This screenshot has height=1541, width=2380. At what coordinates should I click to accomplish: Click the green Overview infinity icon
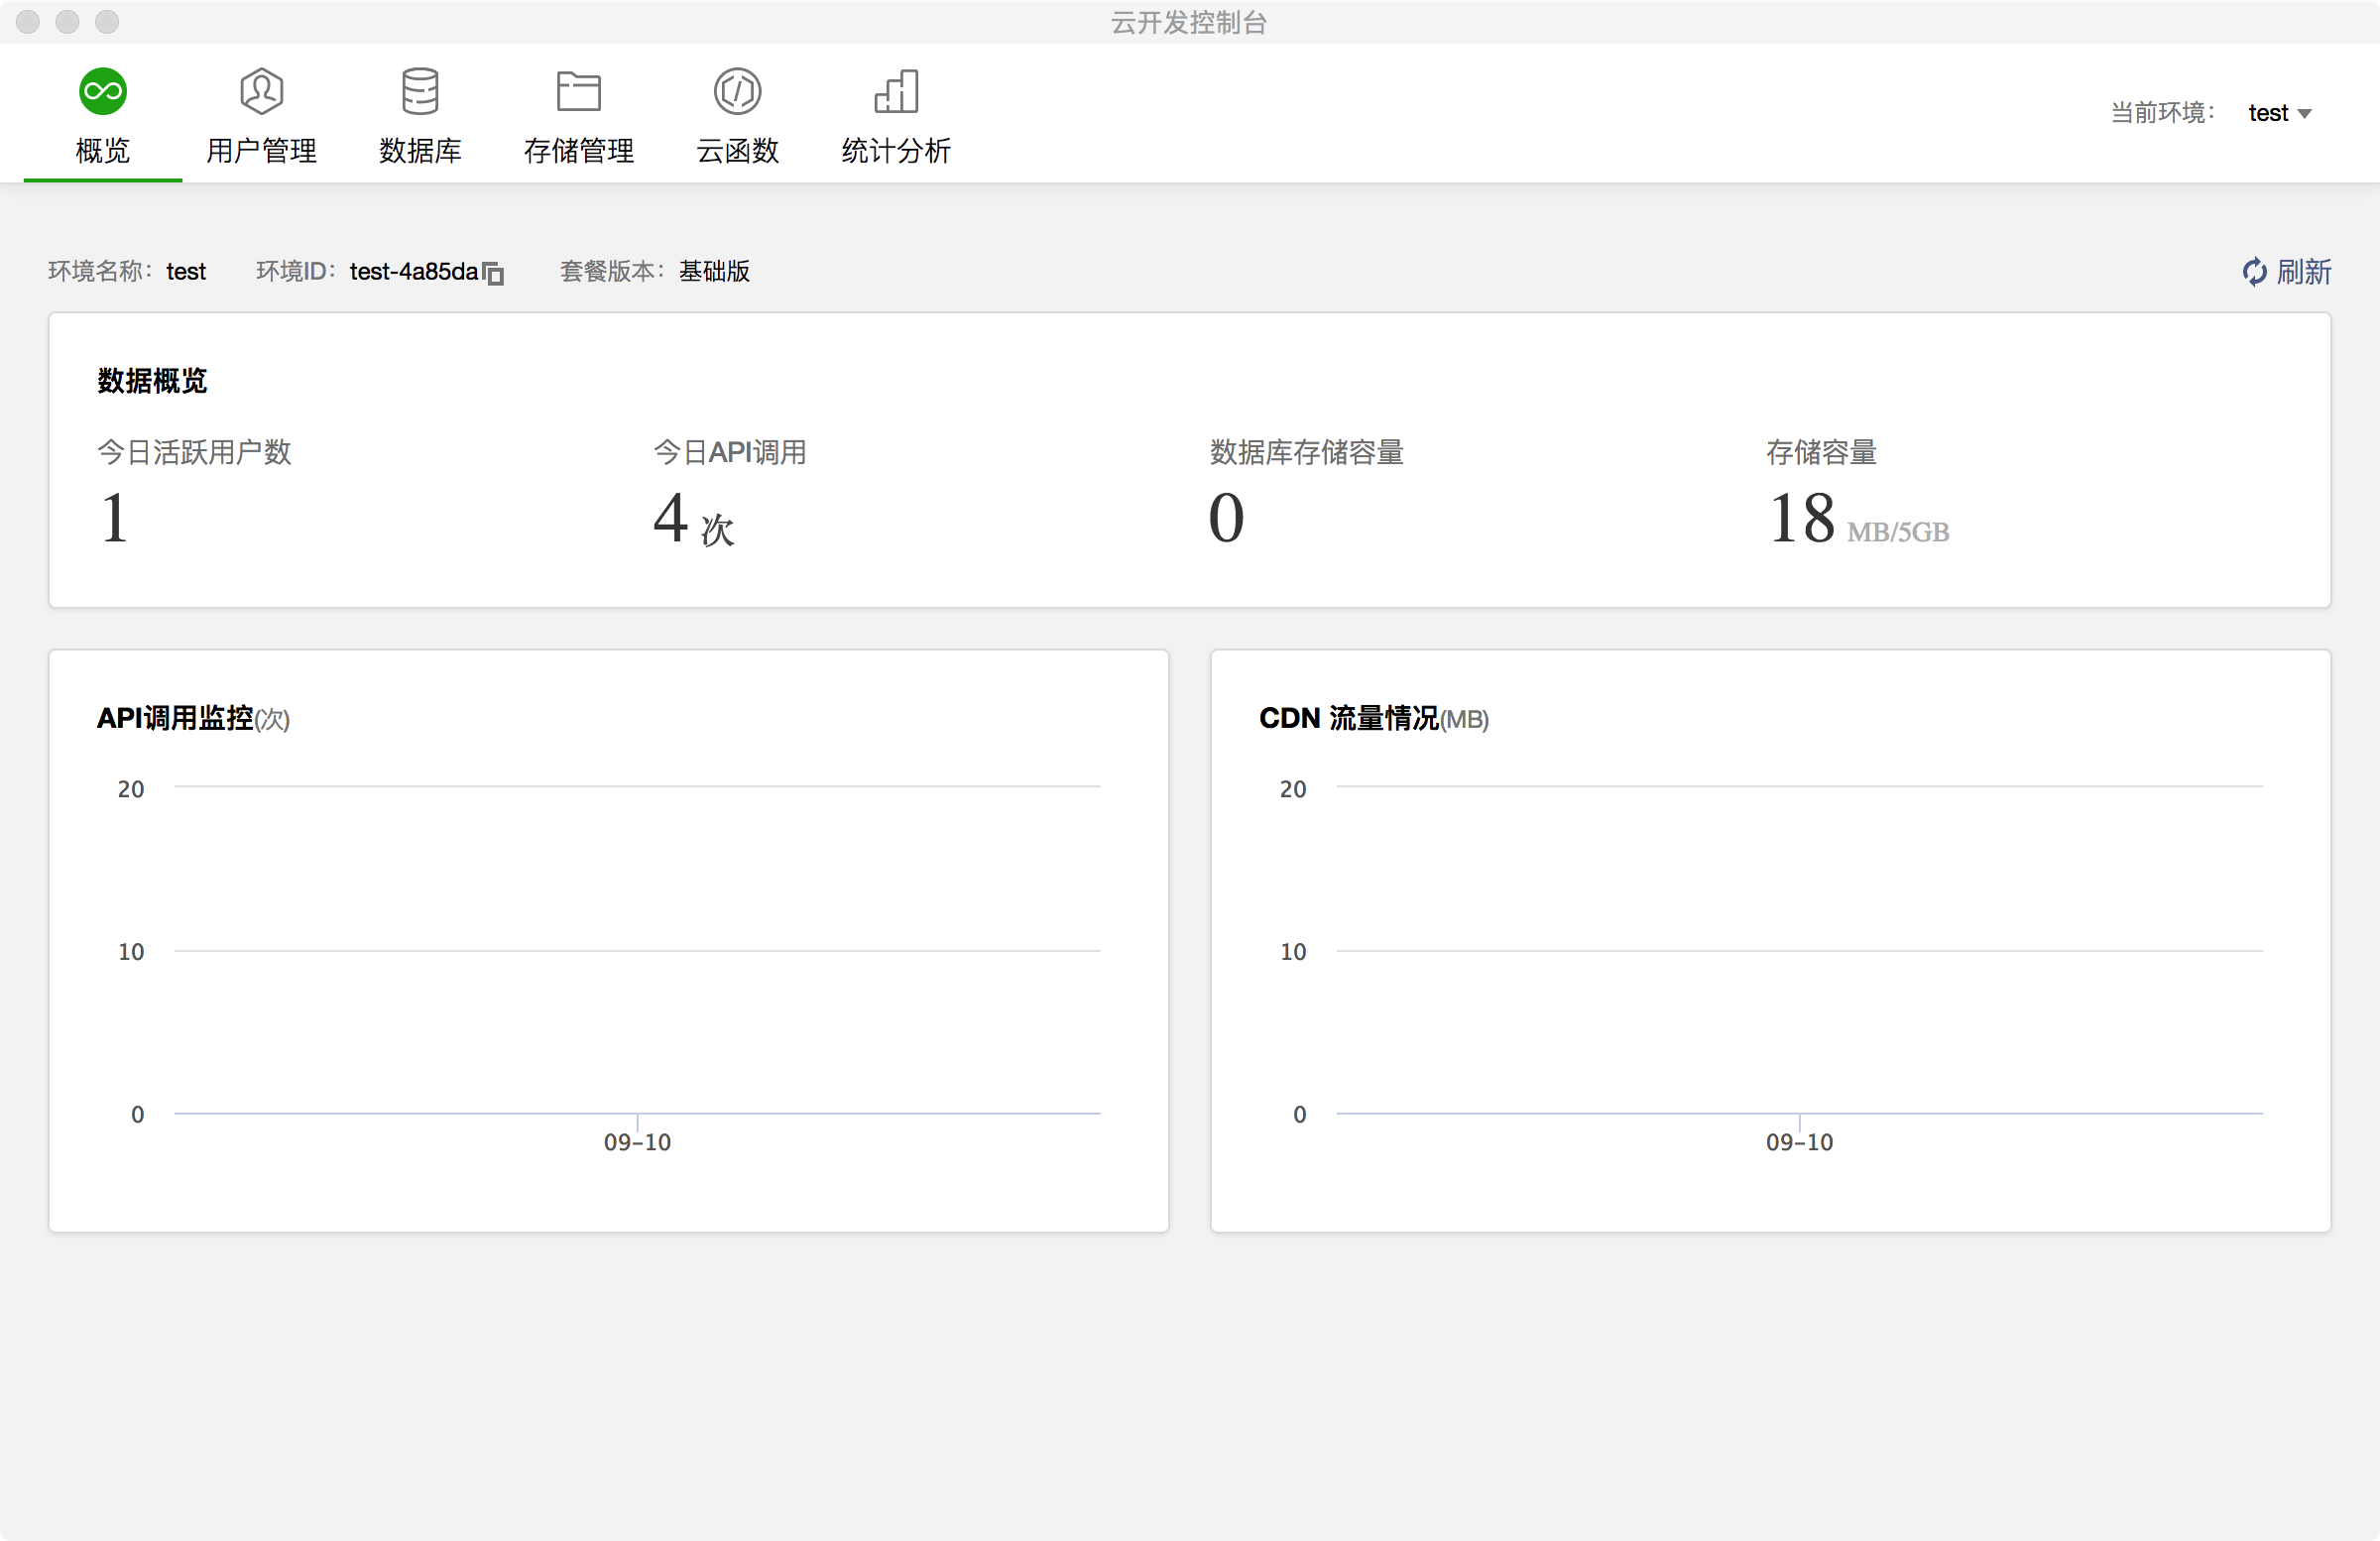(103, 92)
